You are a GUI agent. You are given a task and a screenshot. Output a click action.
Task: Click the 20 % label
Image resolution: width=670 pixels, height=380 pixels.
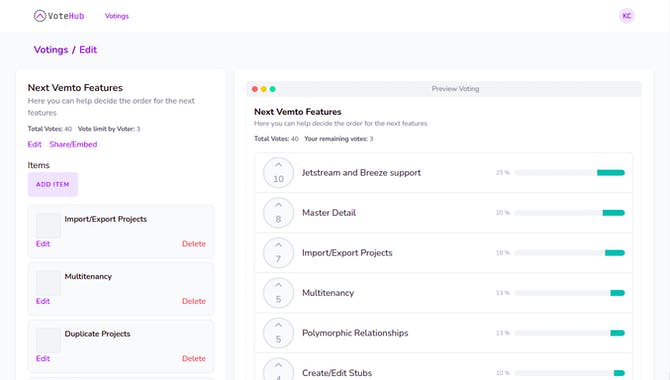point(503,213)
